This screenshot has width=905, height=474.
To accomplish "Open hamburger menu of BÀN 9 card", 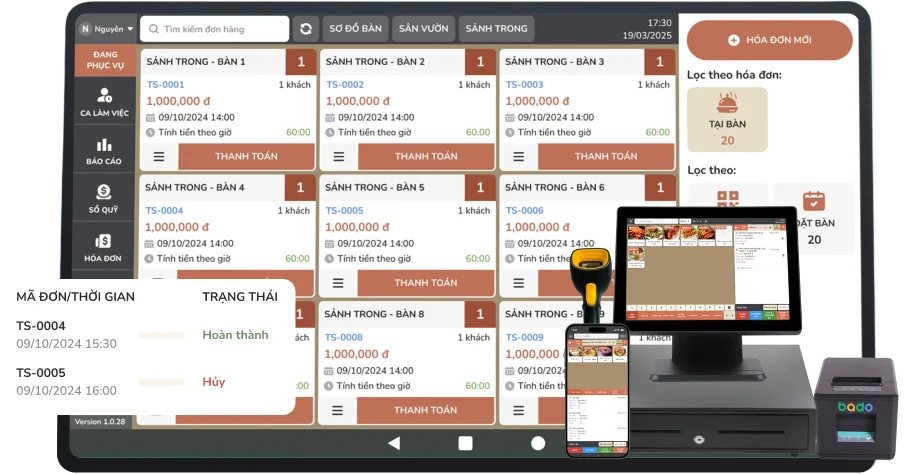I will click(x=519, y=410).
